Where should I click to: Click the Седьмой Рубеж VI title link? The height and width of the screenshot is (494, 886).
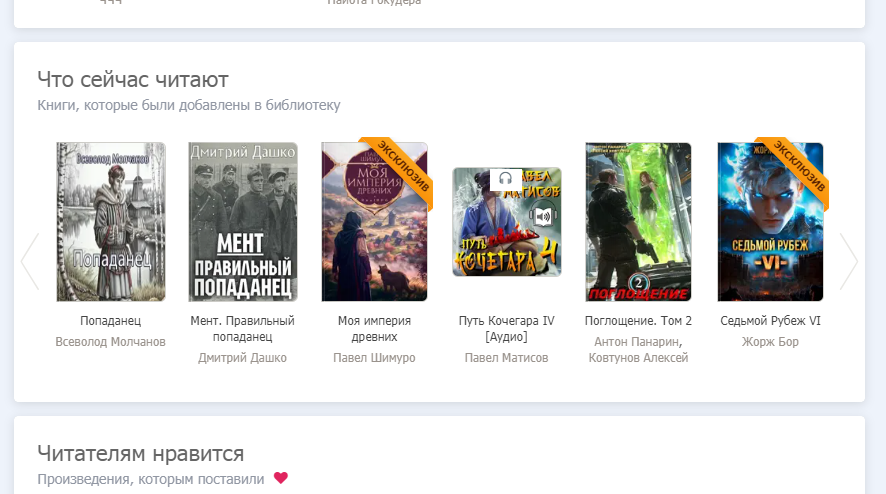point(770,320)
